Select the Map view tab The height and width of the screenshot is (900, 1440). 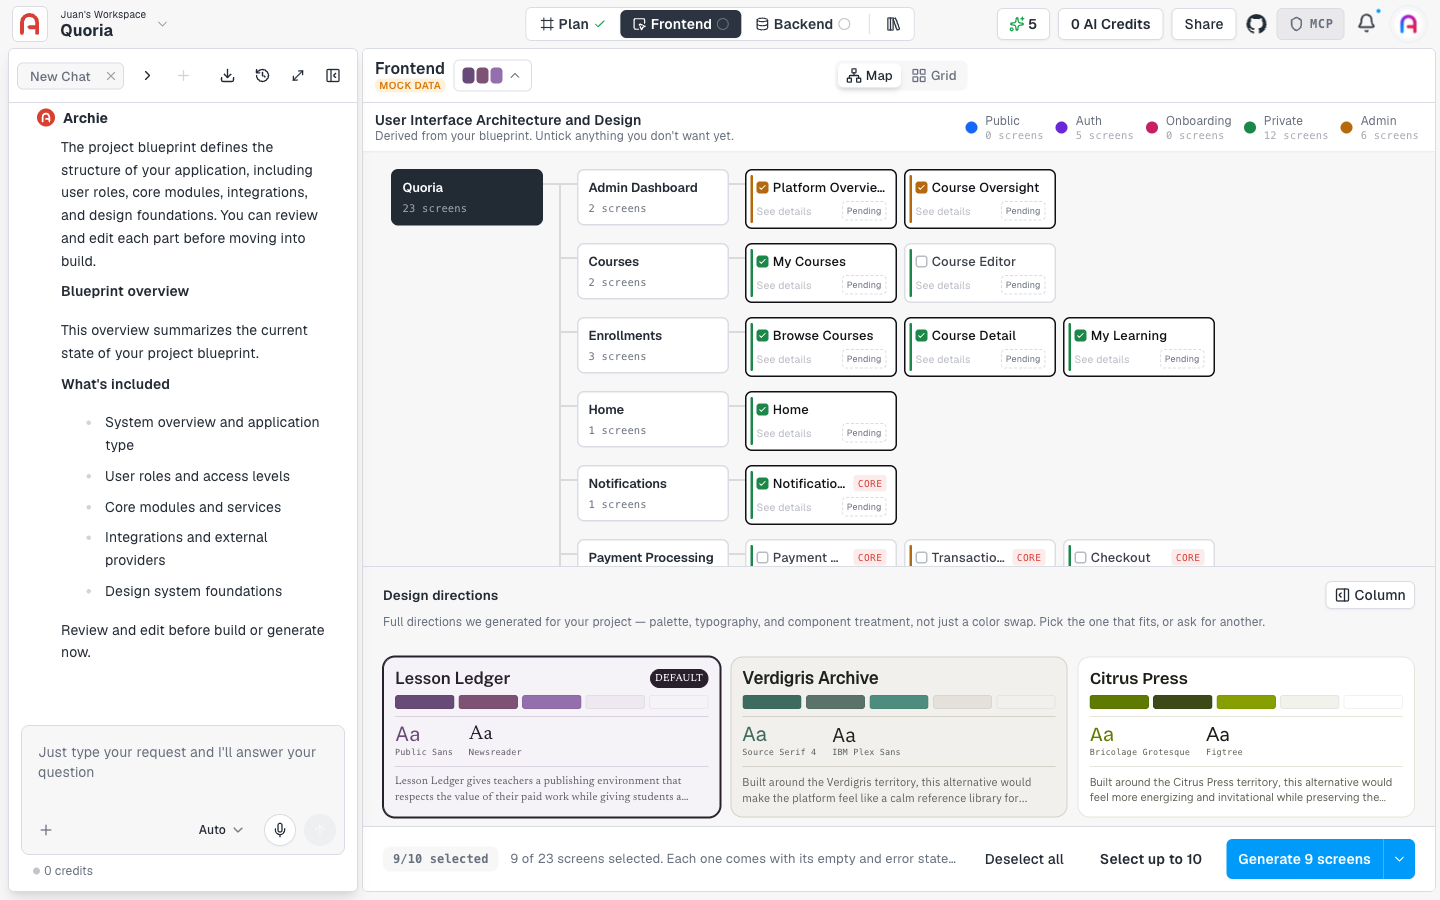pyautogui.click(x=869, y=75)
